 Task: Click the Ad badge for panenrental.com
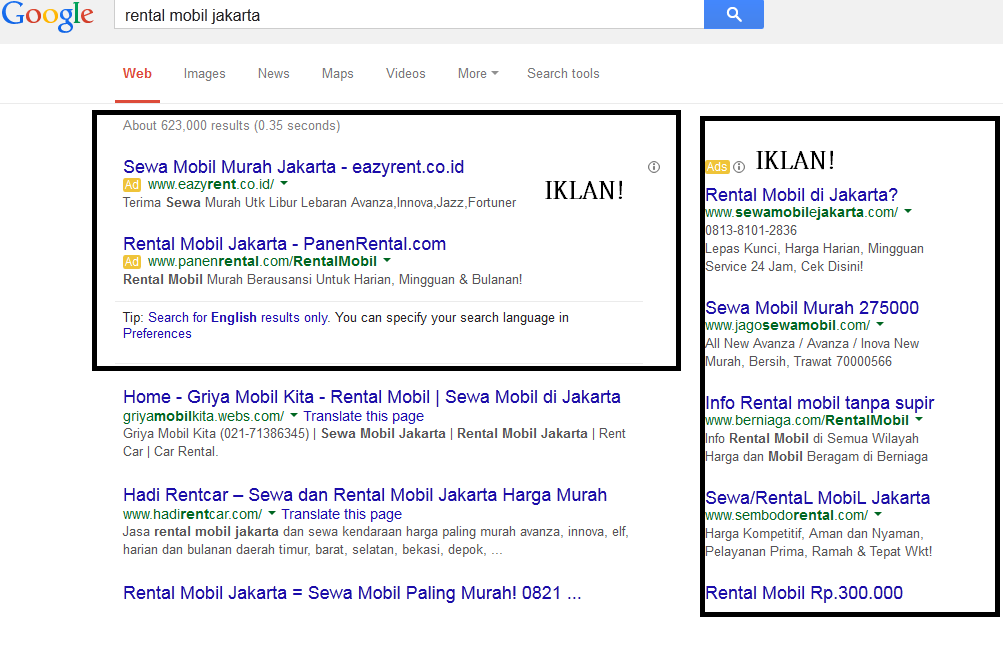[132, 262]
